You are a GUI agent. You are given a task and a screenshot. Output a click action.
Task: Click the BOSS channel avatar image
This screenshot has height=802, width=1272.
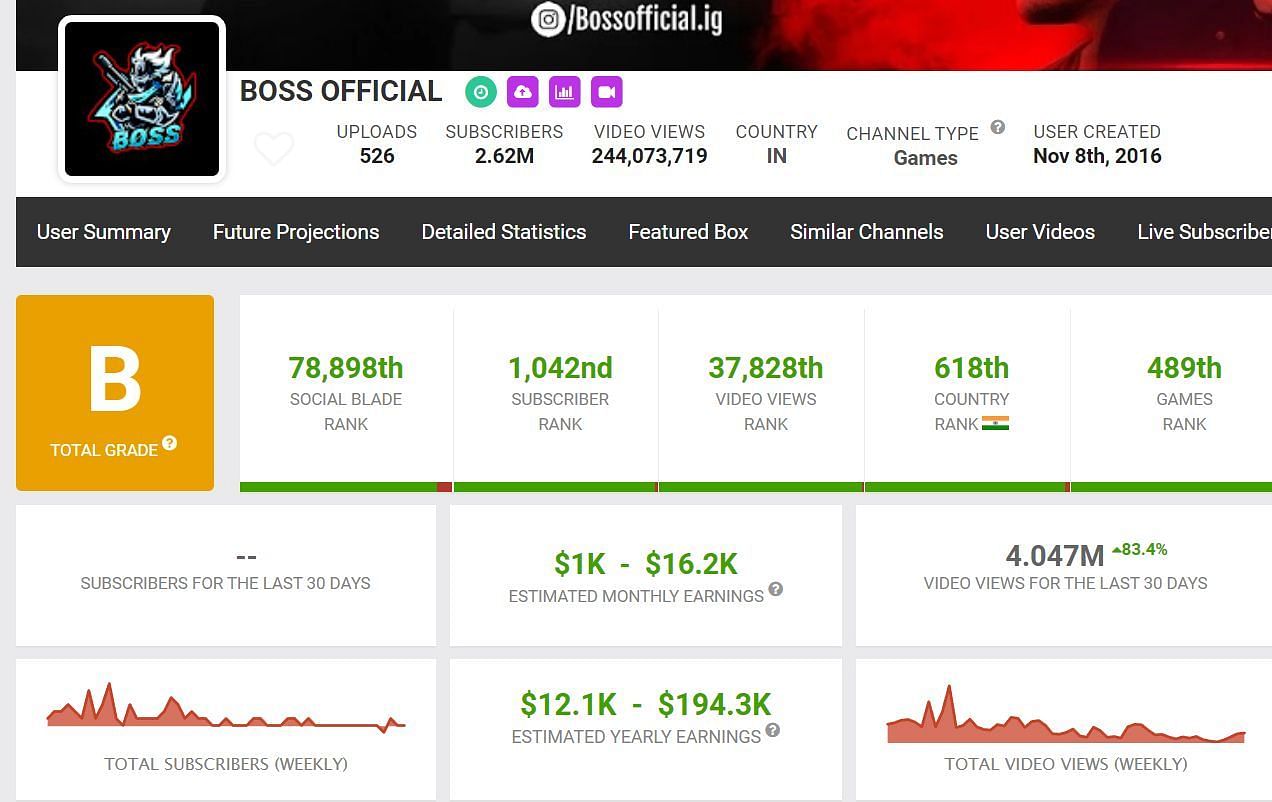[142, 99]
